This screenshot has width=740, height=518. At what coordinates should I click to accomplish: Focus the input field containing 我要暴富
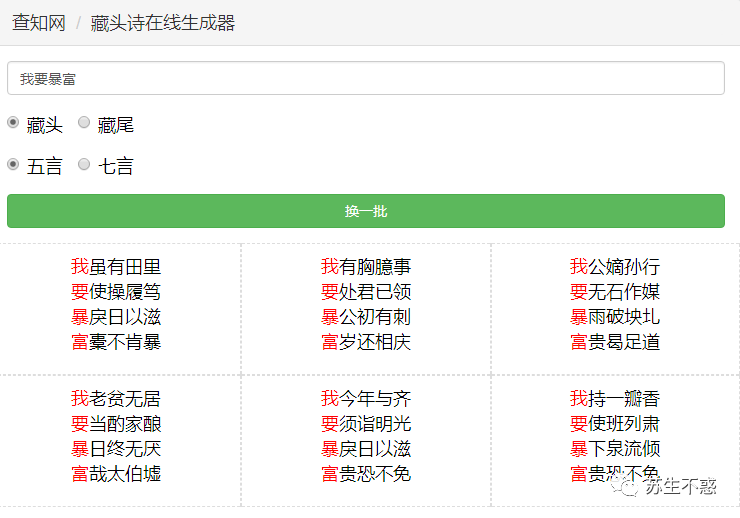coord(366,78)
